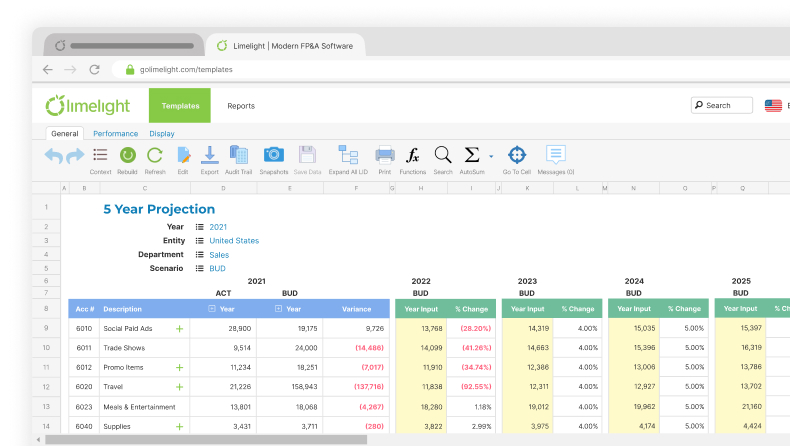Screen dimensions: 790x446
Task: Click the browser back arrow
Action: click(48, 70)
